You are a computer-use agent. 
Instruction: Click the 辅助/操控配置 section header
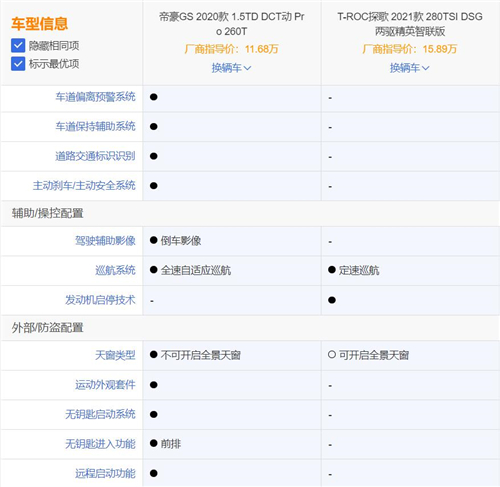(x=47, y=213)
